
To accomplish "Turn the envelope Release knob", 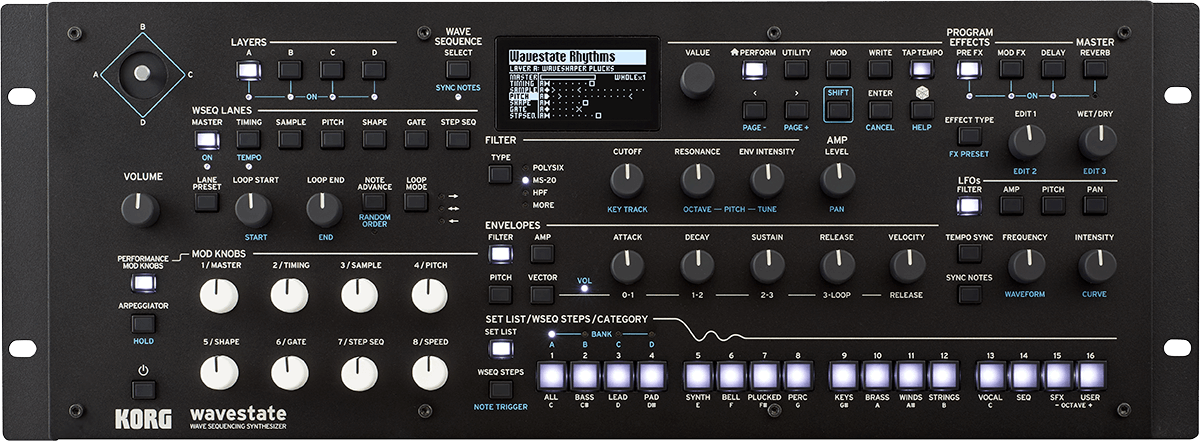I will (837, 265).
